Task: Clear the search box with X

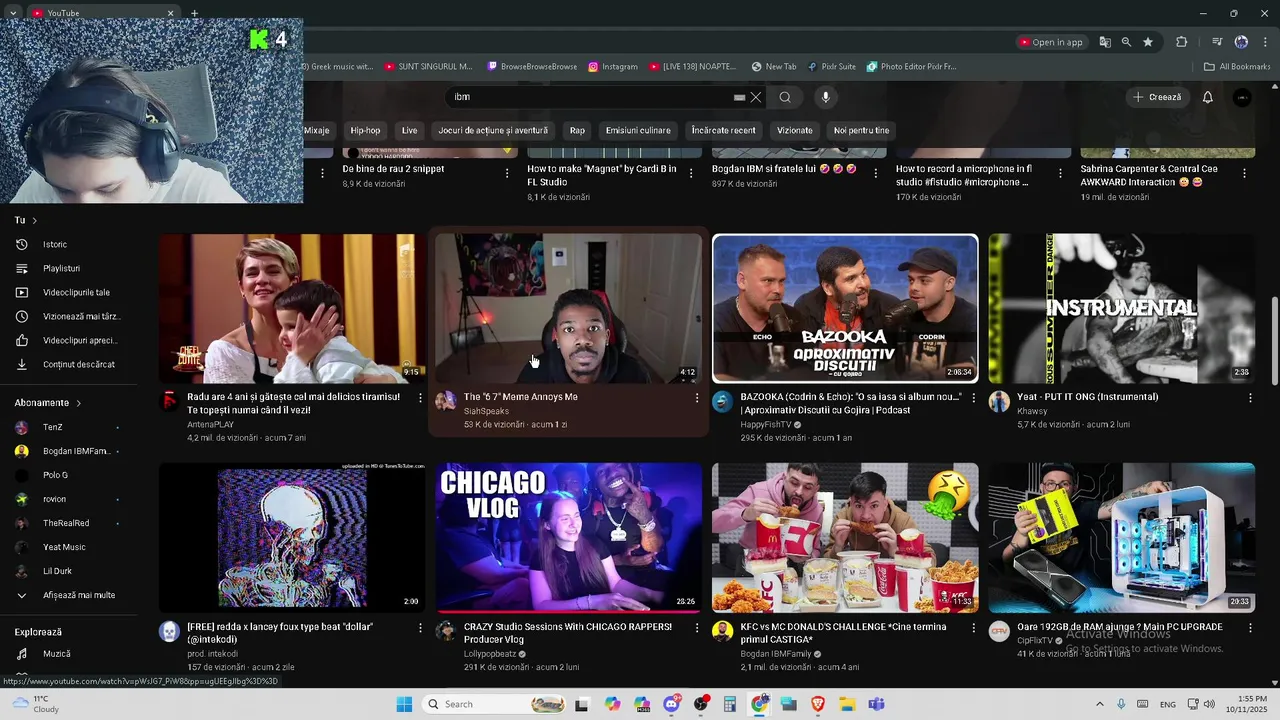Action: coord(756,97)
